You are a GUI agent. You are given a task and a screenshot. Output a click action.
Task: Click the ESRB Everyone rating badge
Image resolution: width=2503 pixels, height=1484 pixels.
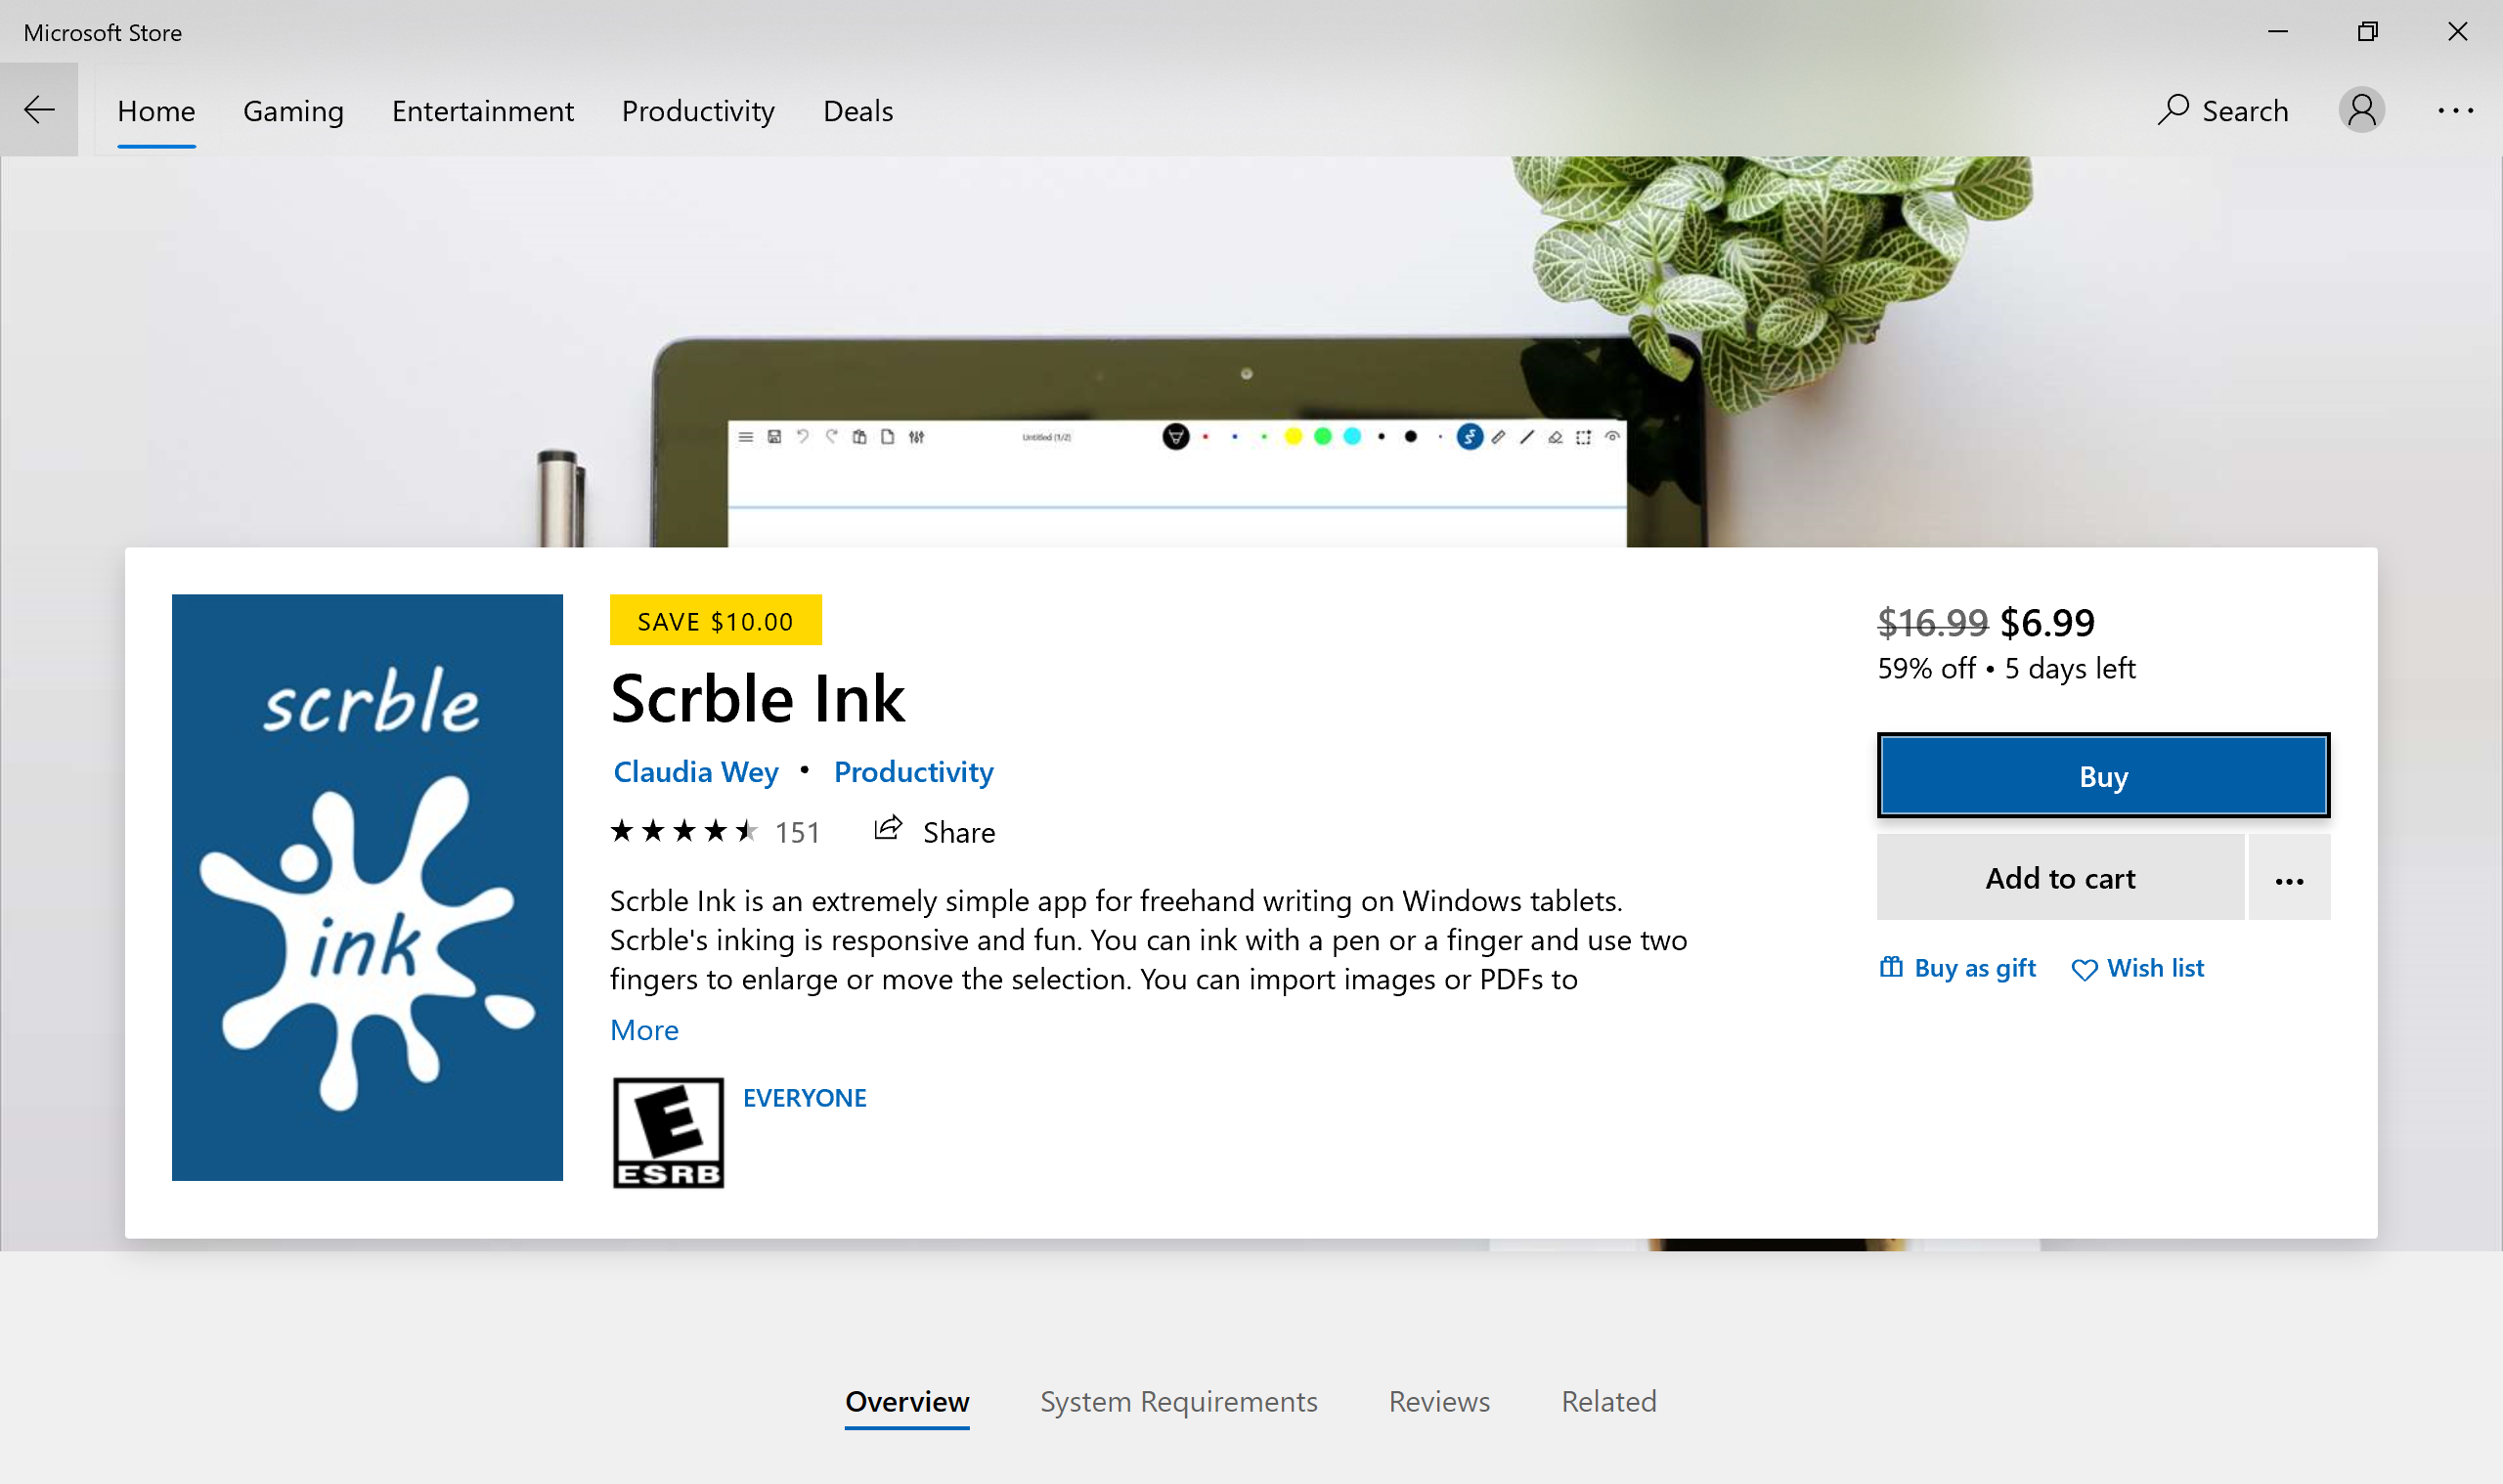(668, 1132)
